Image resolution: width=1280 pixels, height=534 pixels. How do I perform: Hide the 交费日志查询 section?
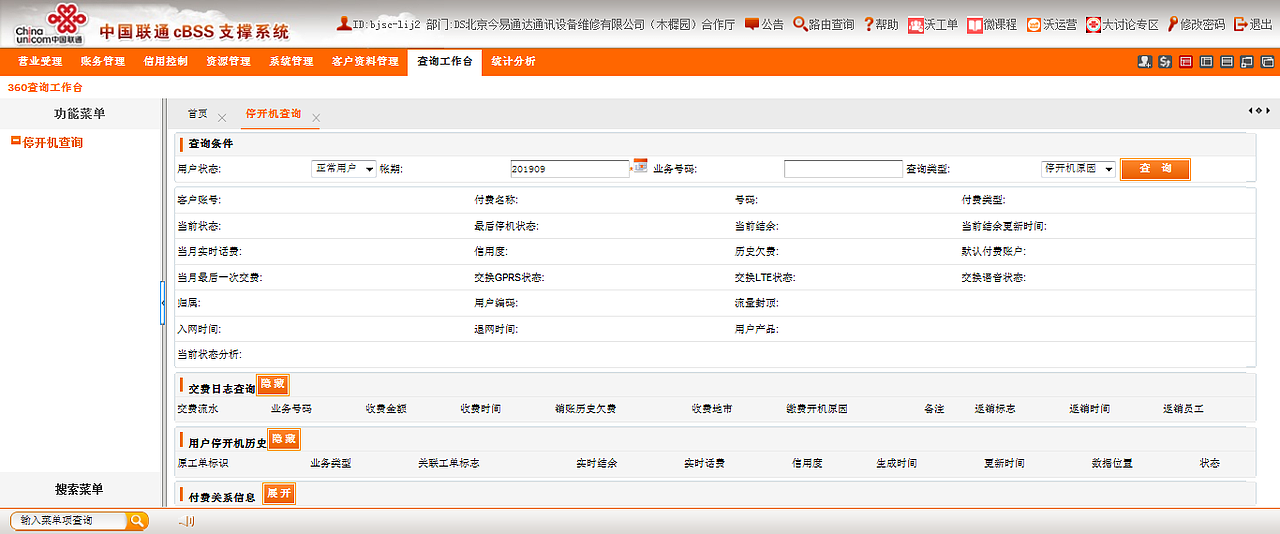click(273, 384)
